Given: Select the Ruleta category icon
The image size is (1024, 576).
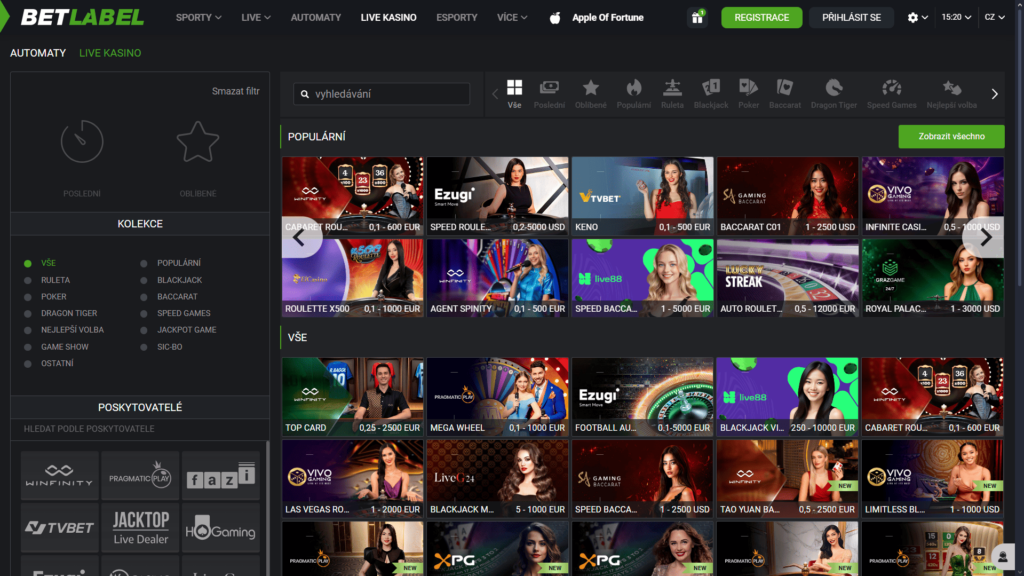Looking at the screenshot, I should pyautogui.click(x=672, y=93).
